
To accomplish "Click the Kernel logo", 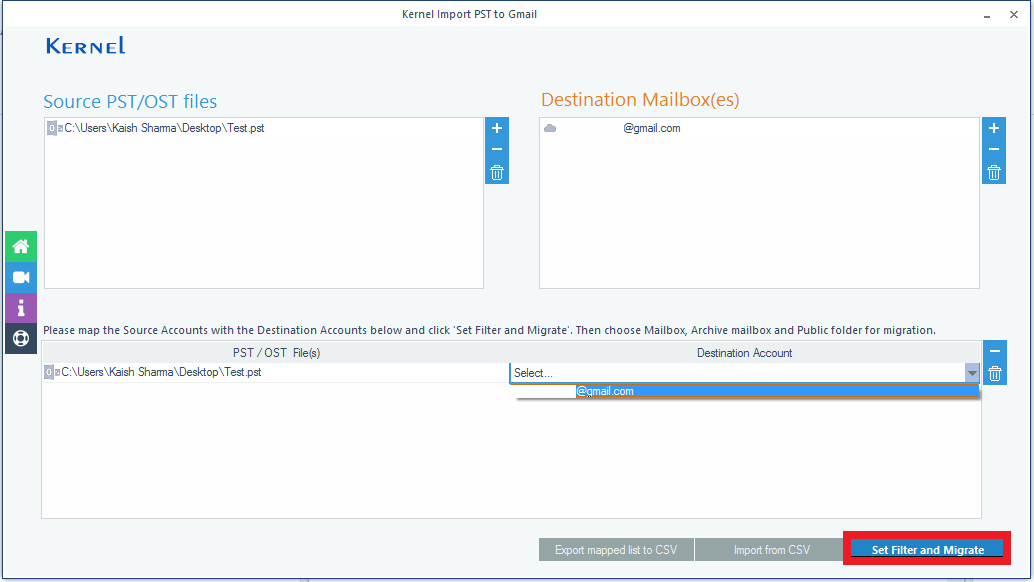I will 86,45.
